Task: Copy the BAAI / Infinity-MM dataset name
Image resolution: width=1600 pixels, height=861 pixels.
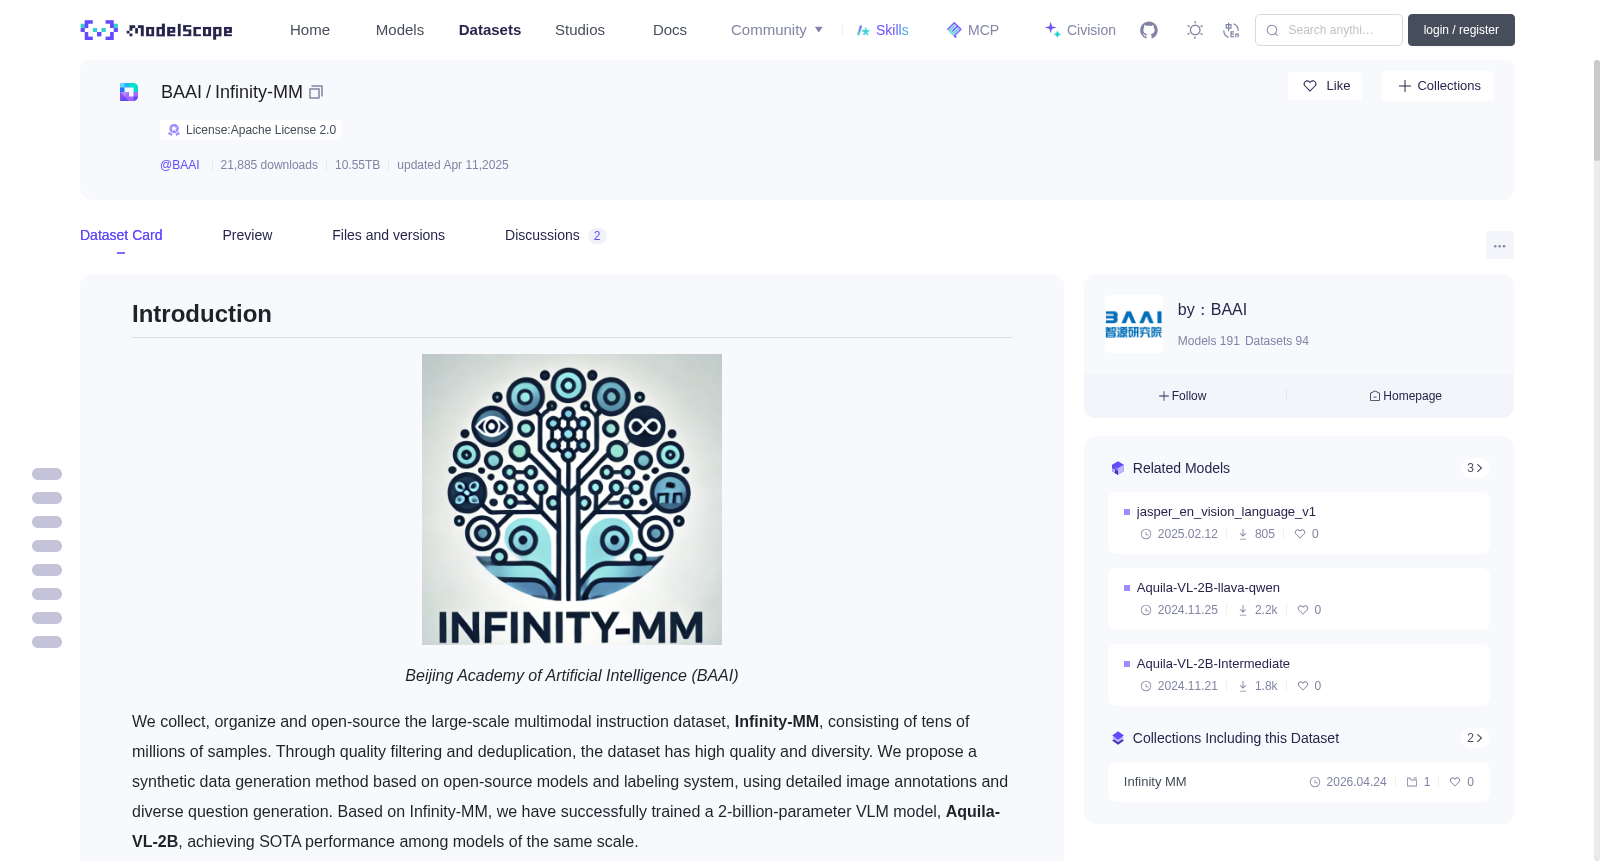Action: coord(316,92)
